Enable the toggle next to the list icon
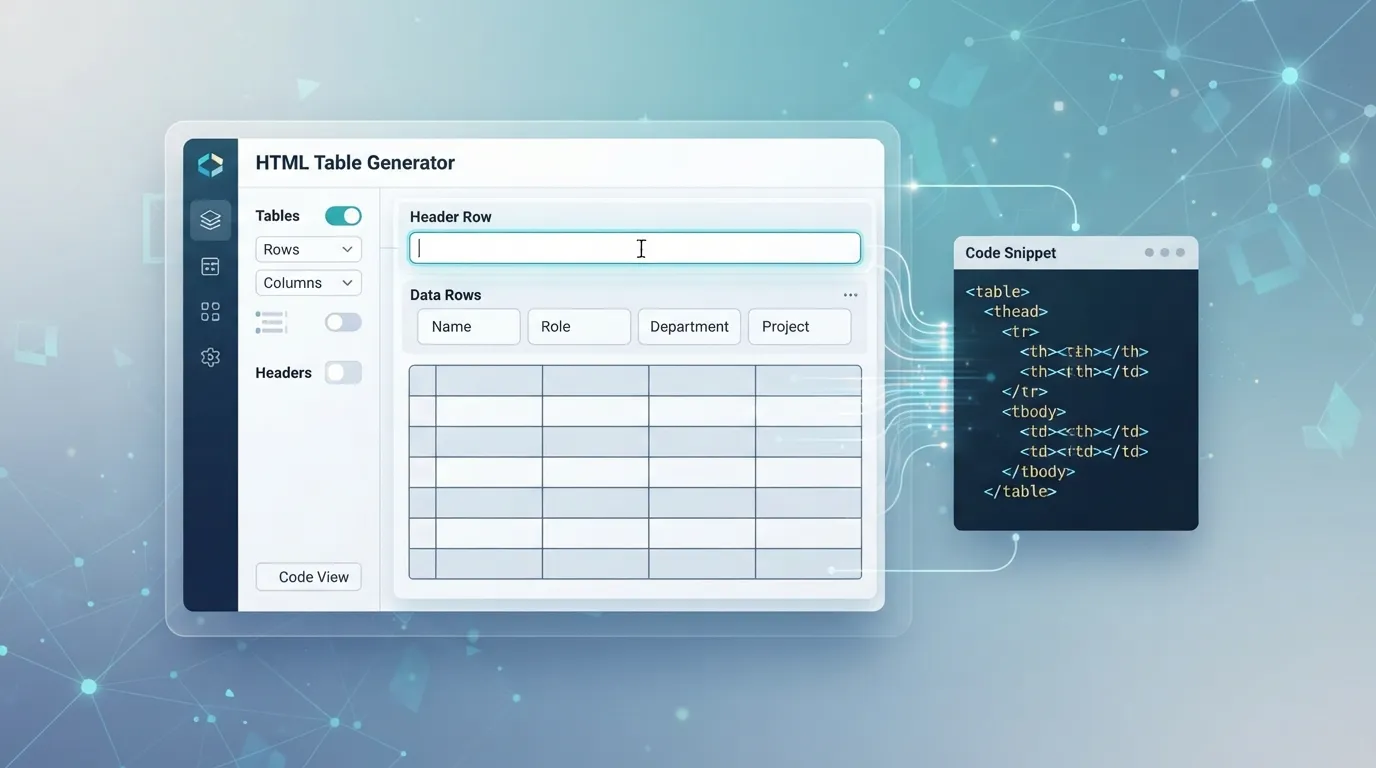Screen dimensions: 1376x768 [343, 322]
